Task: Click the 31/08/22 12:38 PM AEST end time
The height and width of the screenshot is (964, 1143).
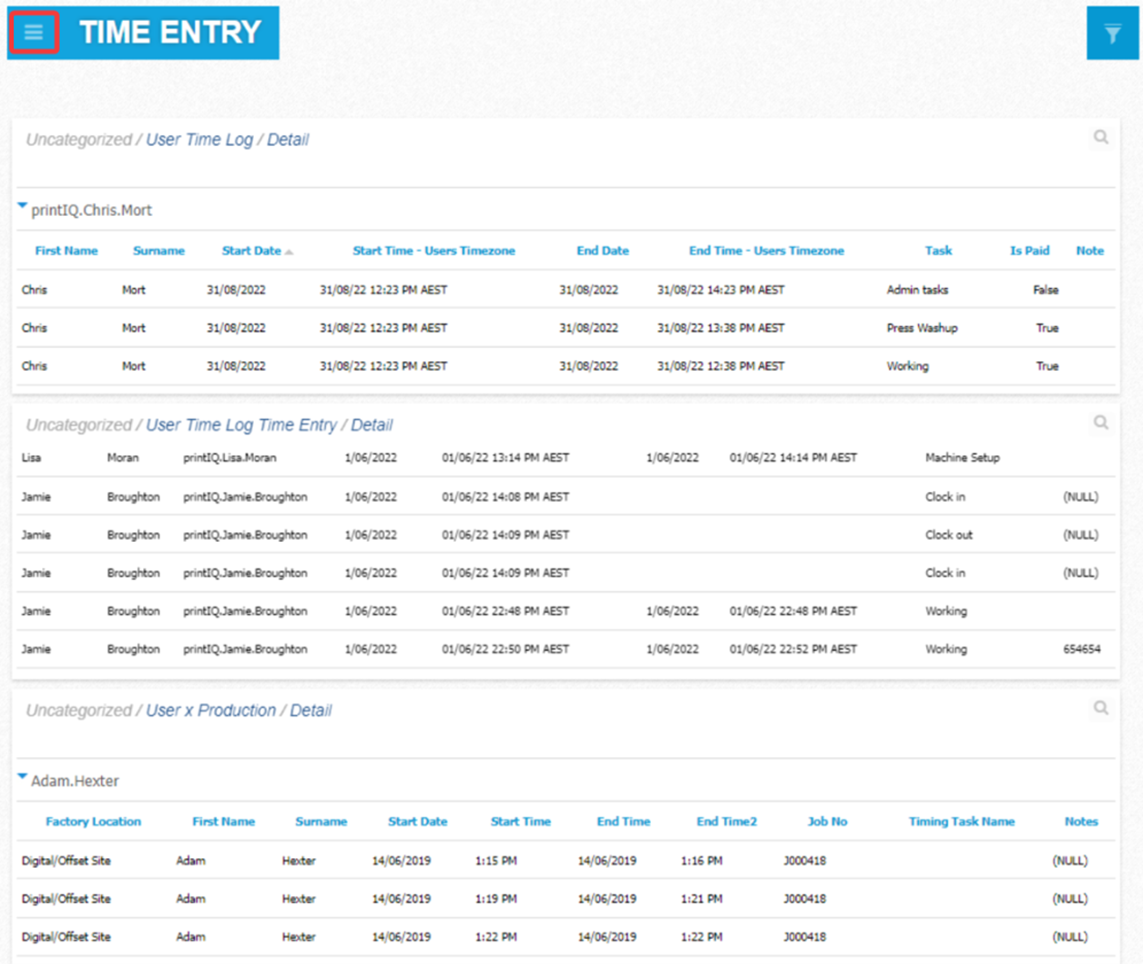Action: click(721, 366)
